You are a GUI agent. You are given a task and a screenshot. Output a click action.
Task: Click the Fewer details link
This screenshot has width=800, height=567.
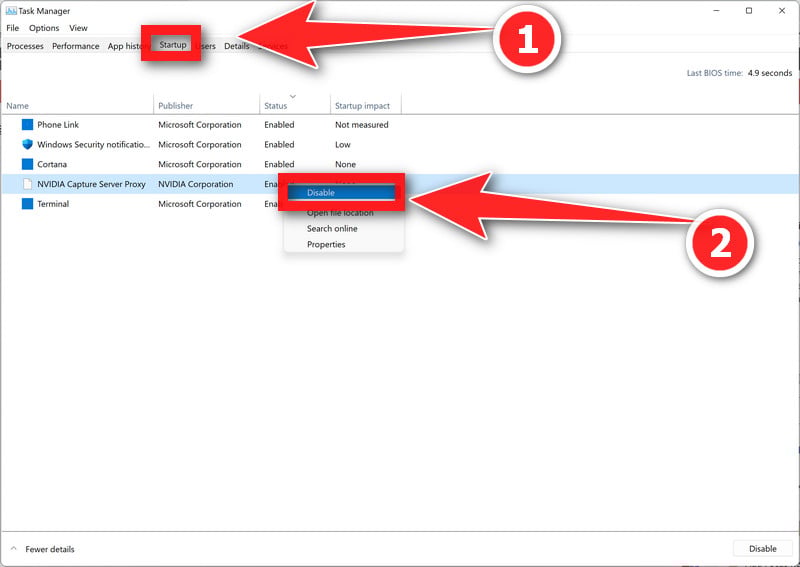coord(50,549)
